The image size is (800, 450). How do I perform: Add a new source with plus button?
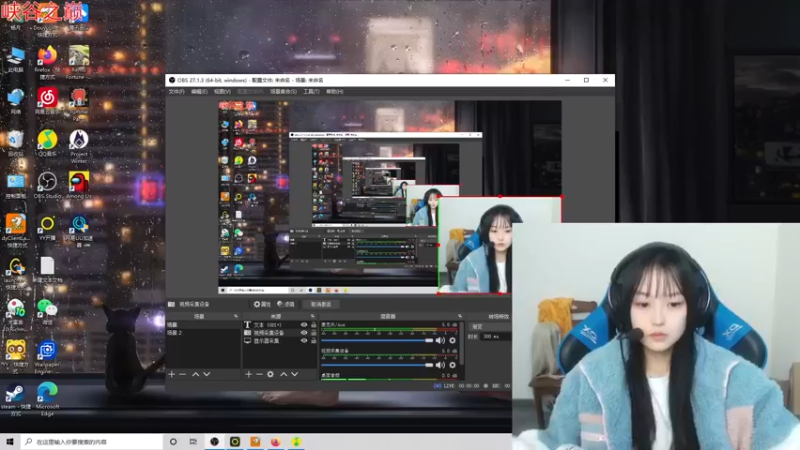coord(248,374)
